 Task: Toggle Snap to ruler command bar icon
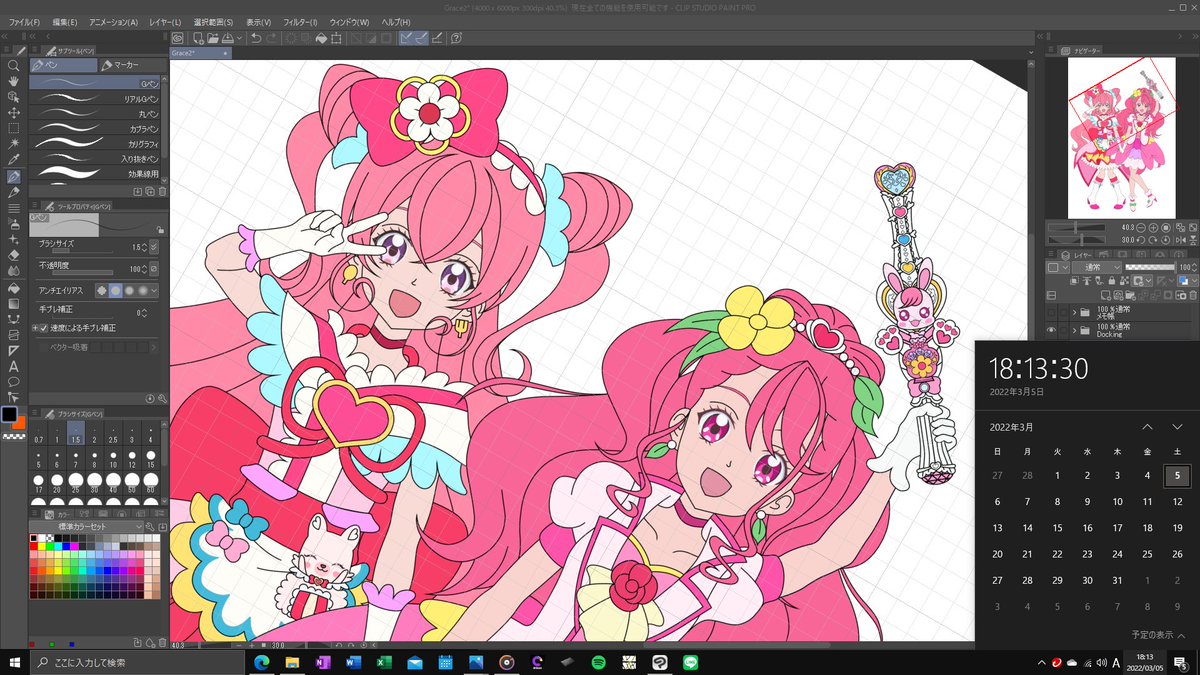pyautogui.click(x=408, y=38)
